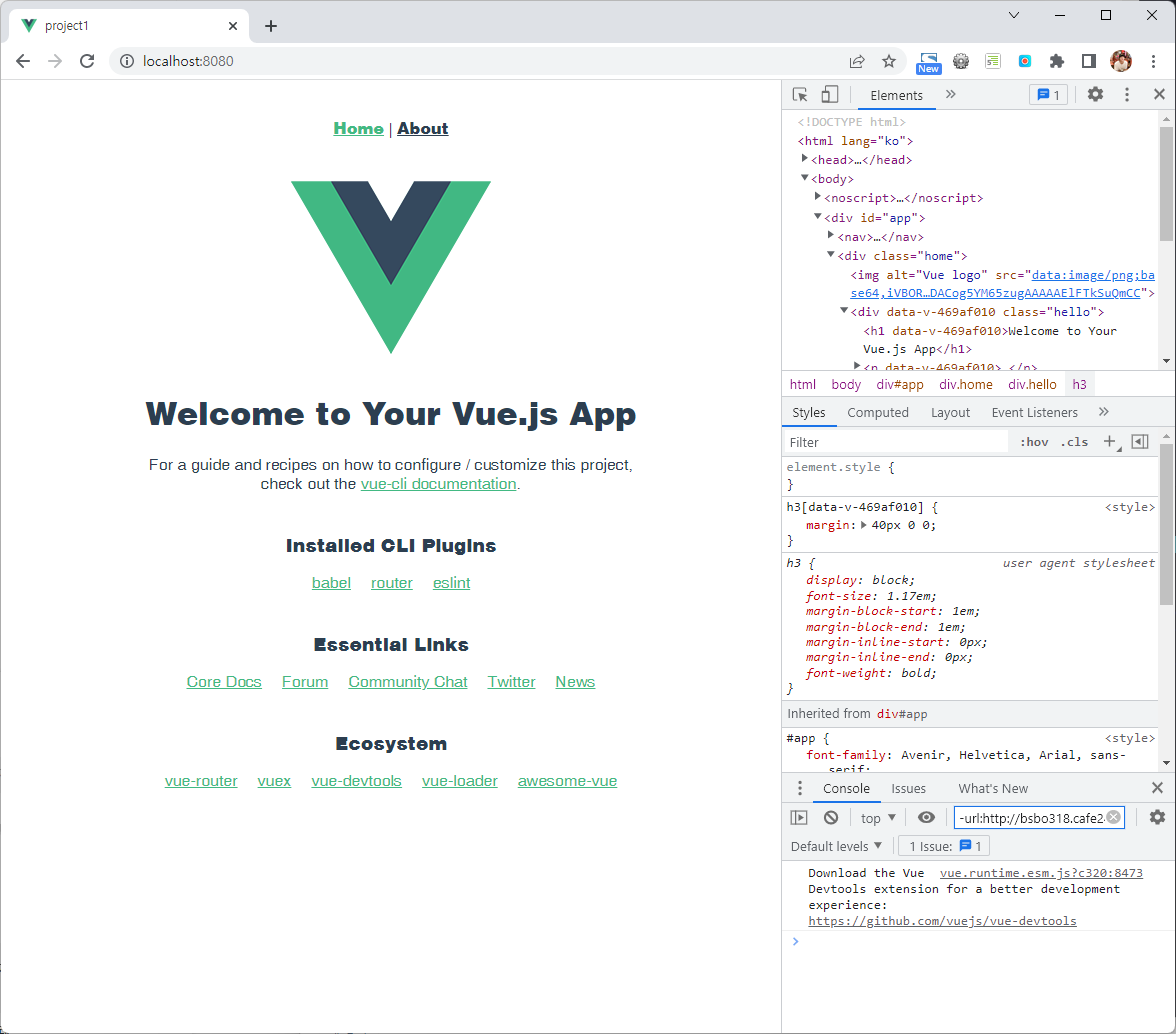Open the extension with New badge
The width and height of the screenshot is (1176, 1034).
click(928, 63)
